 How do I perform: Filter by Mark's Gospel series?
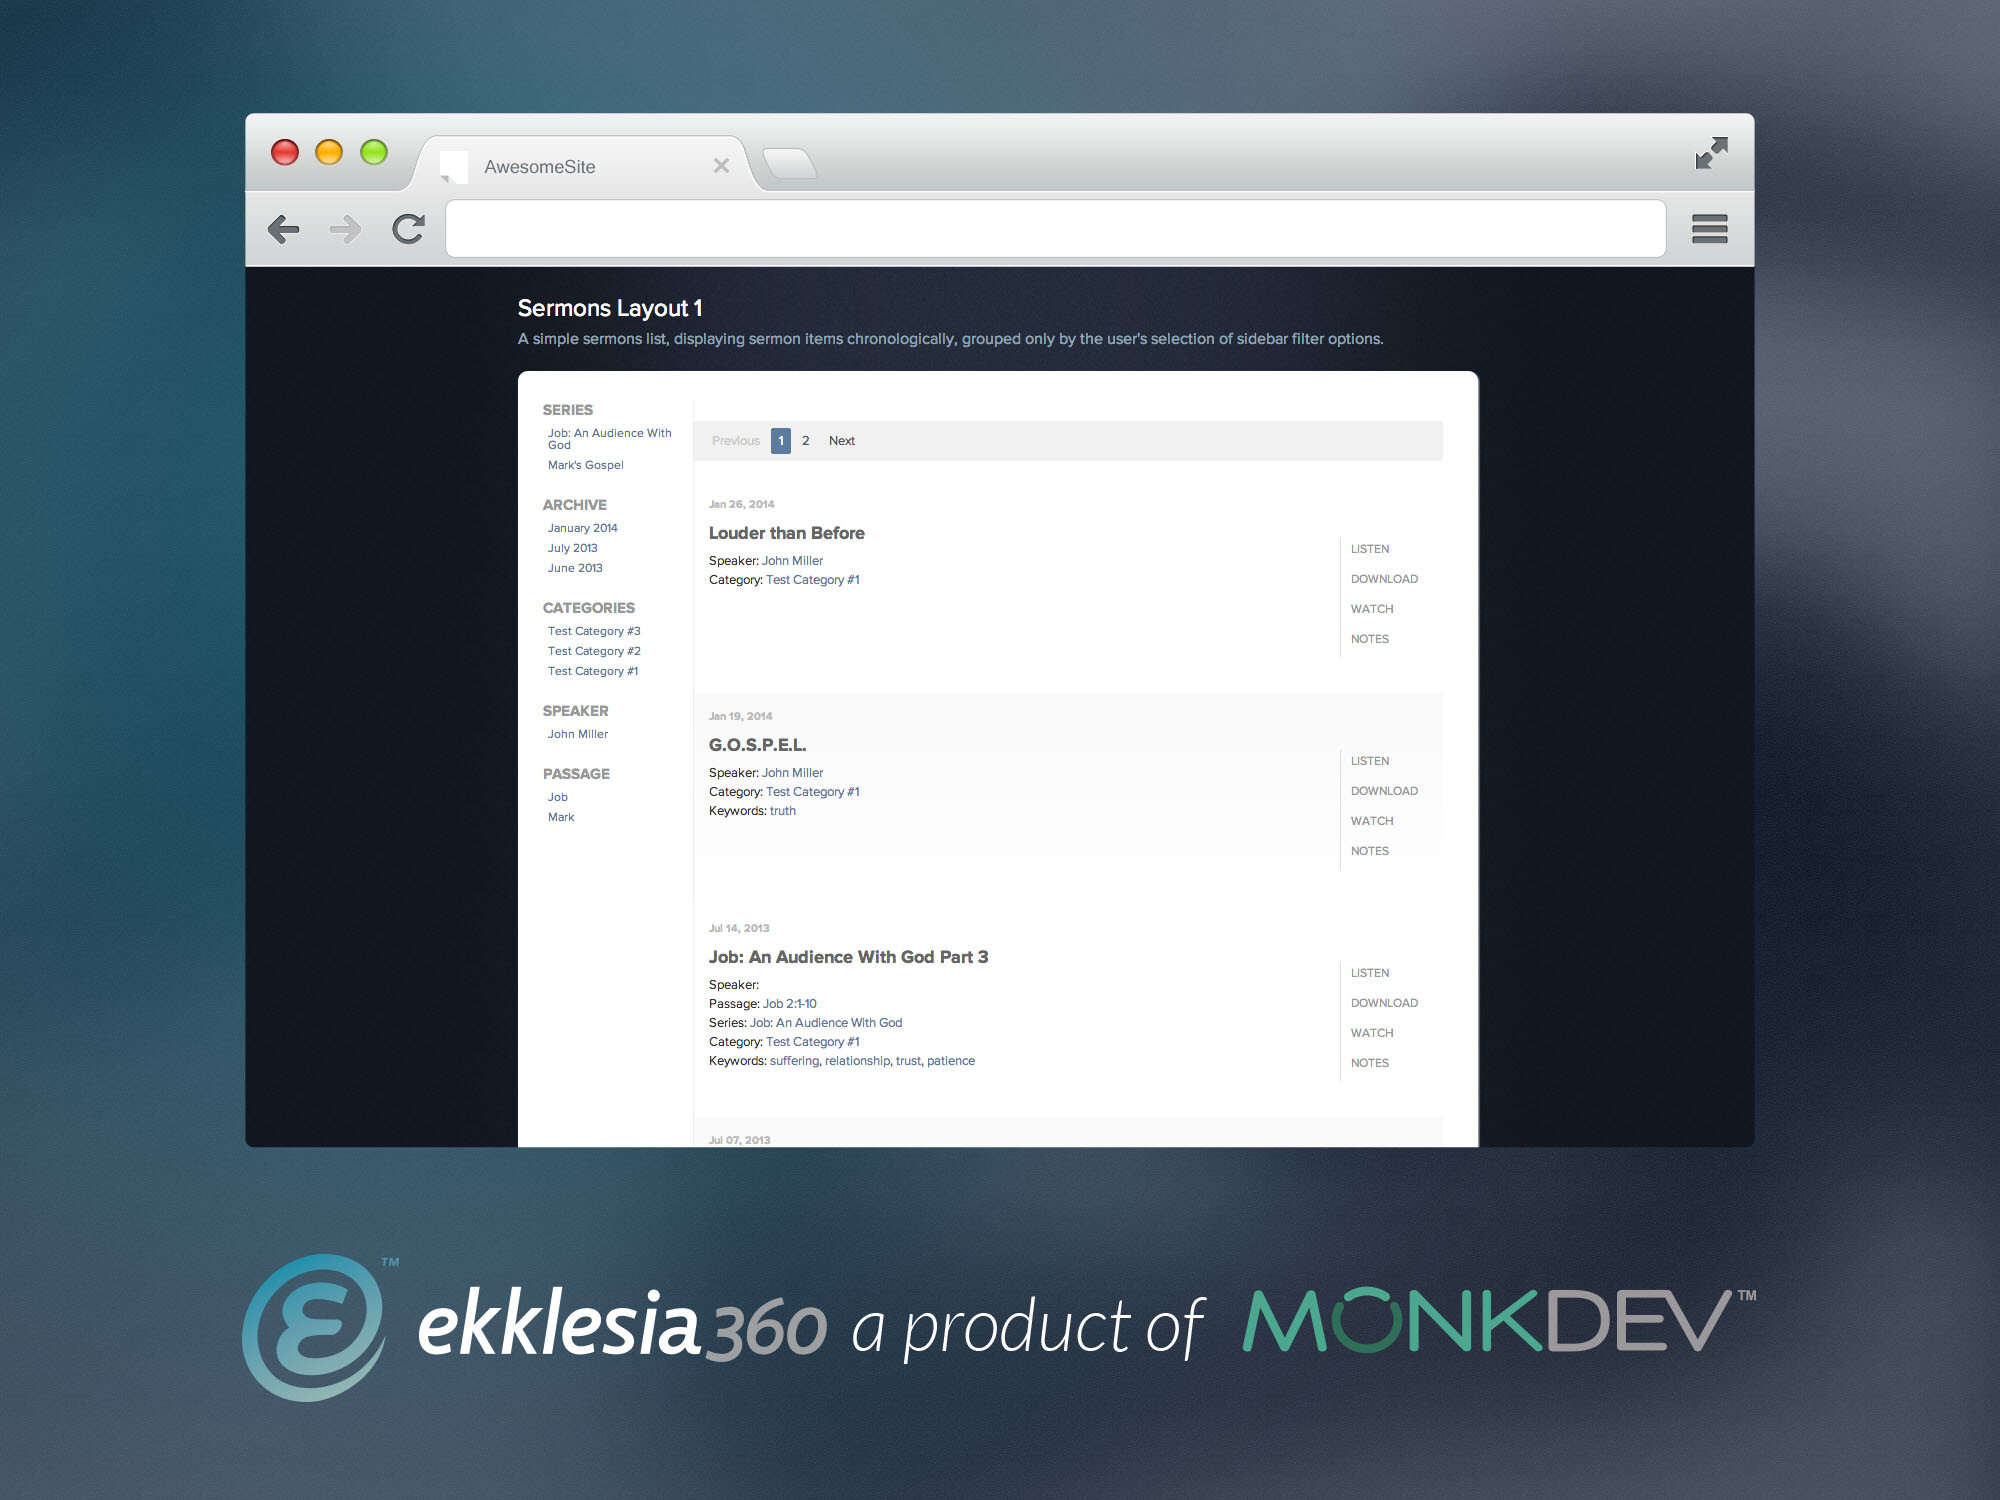click(585, 465)
